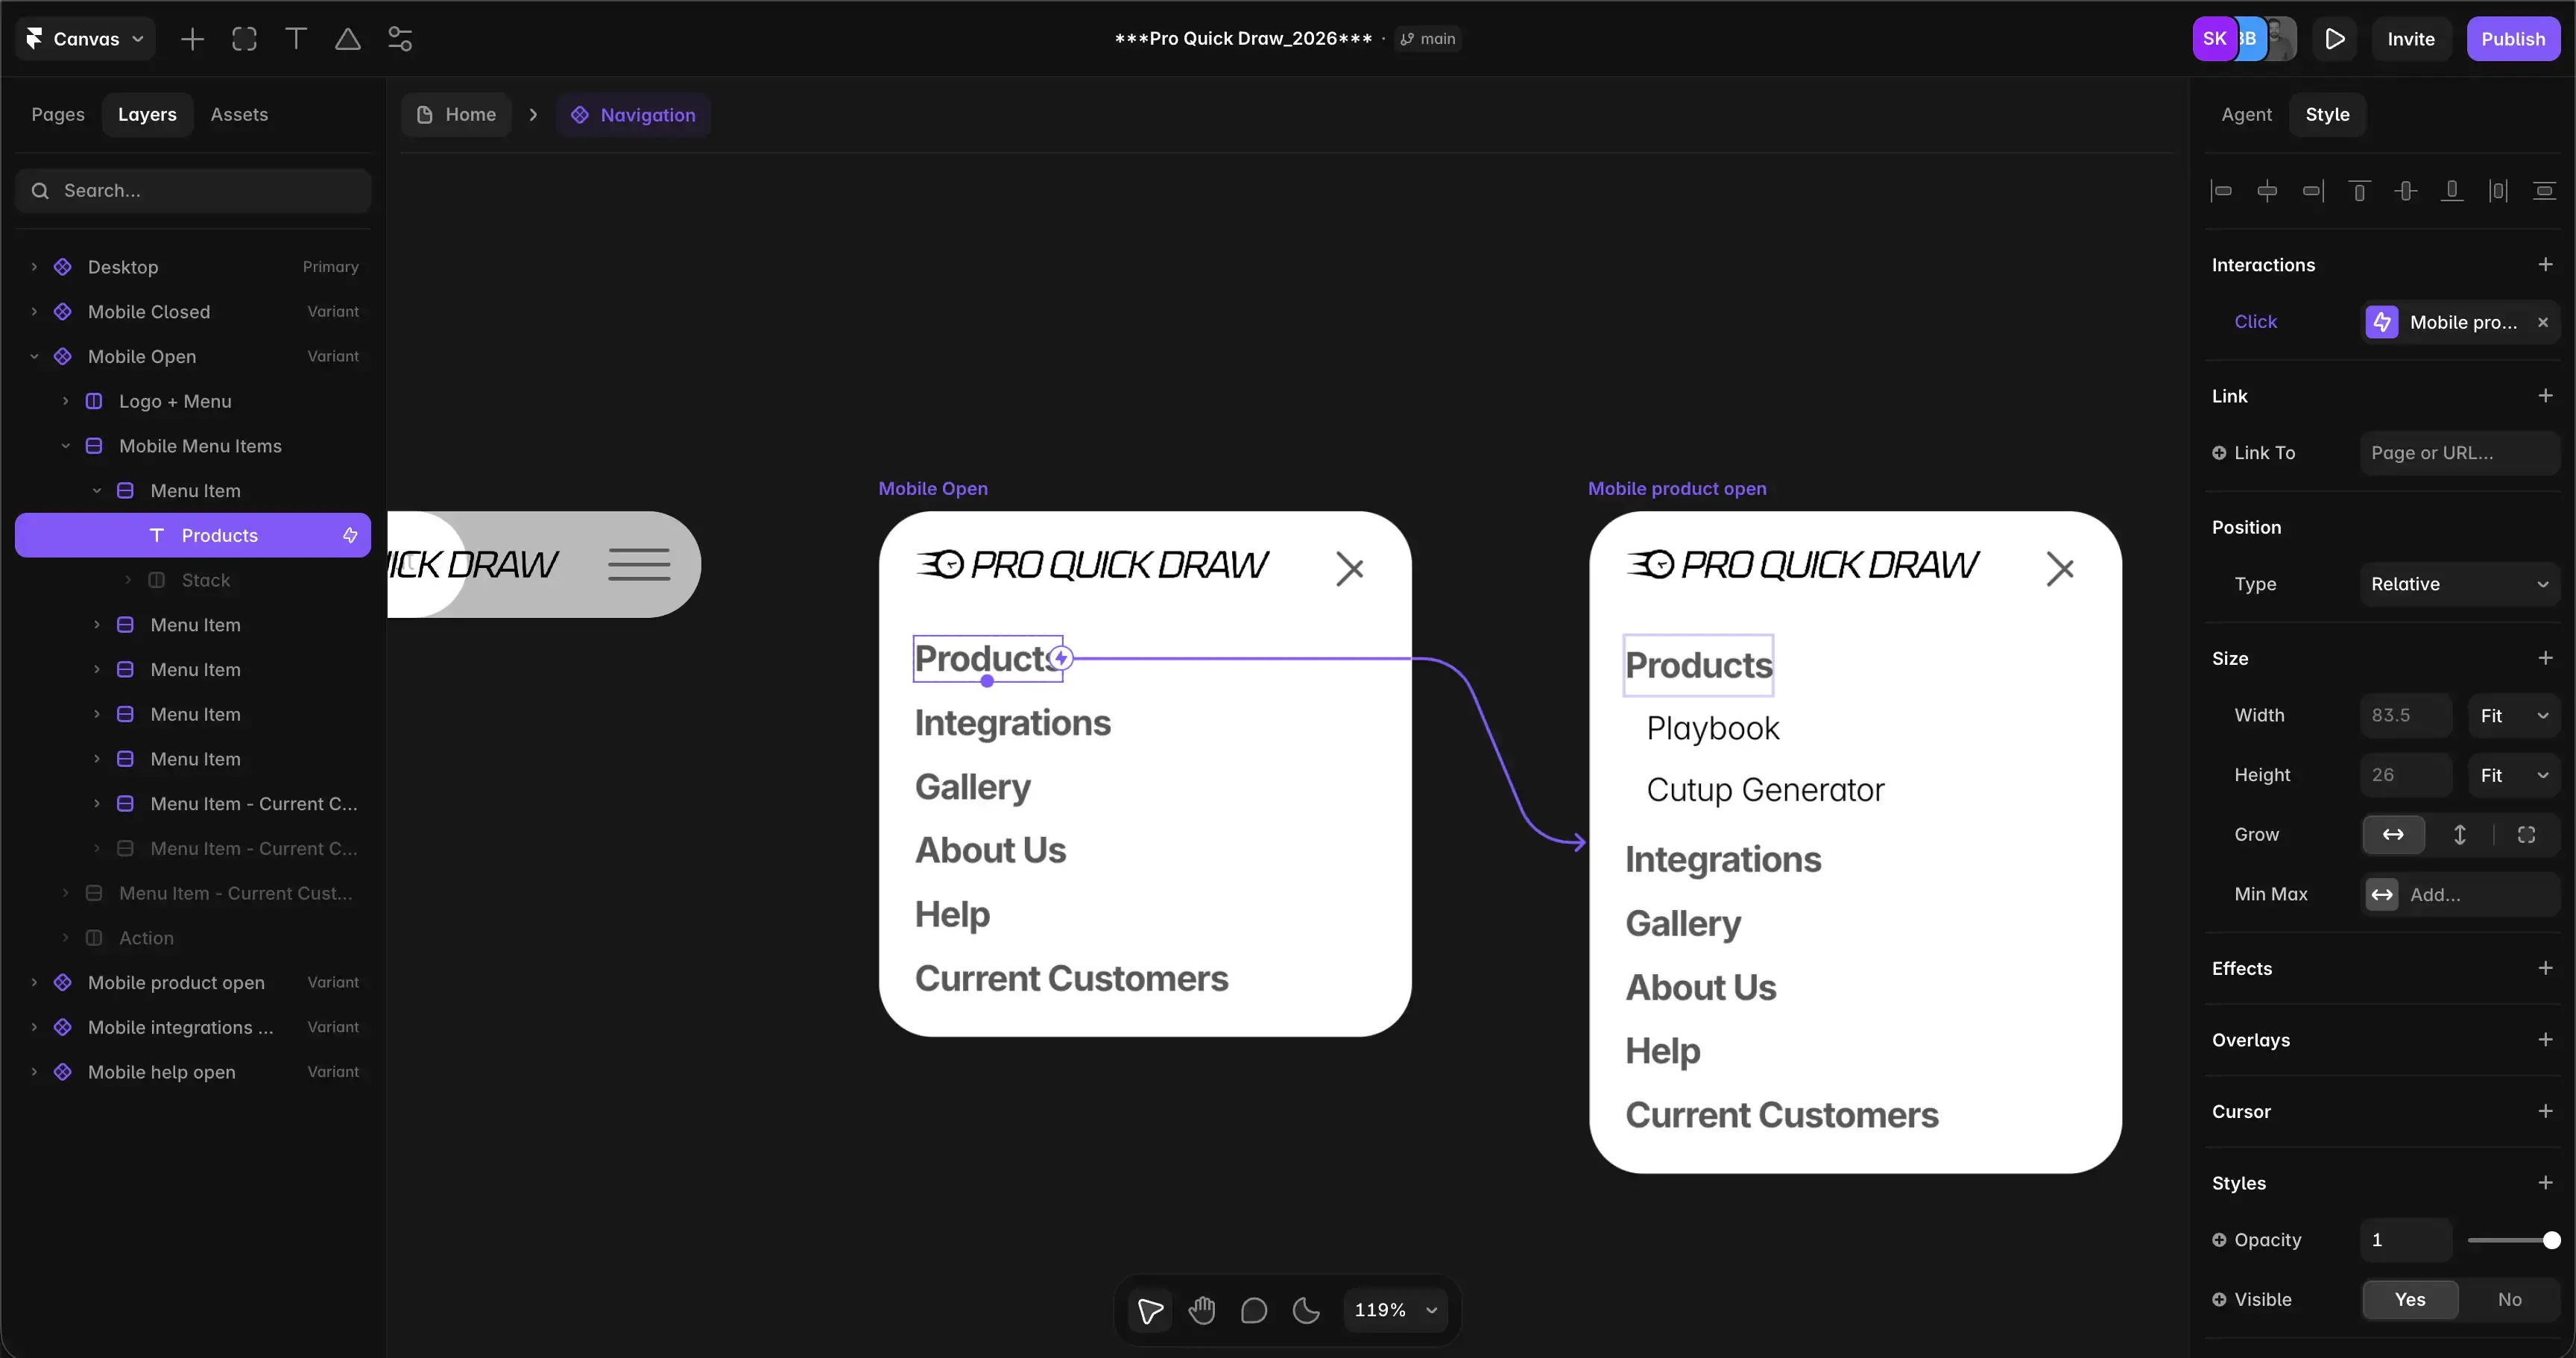Add a link with Link plus icon
Screen dimensions: 2576x1358
pyautogui.click(x=2545, y=396)
